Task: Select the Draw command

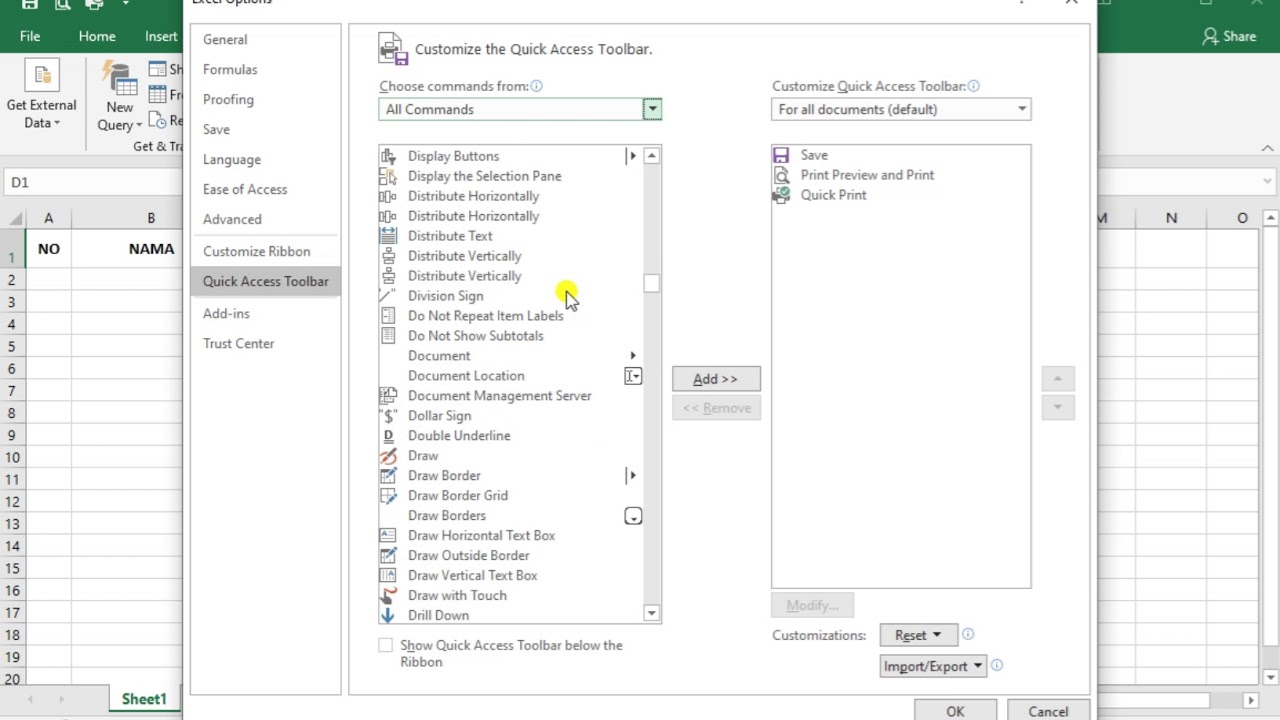Action: [510, 456]
